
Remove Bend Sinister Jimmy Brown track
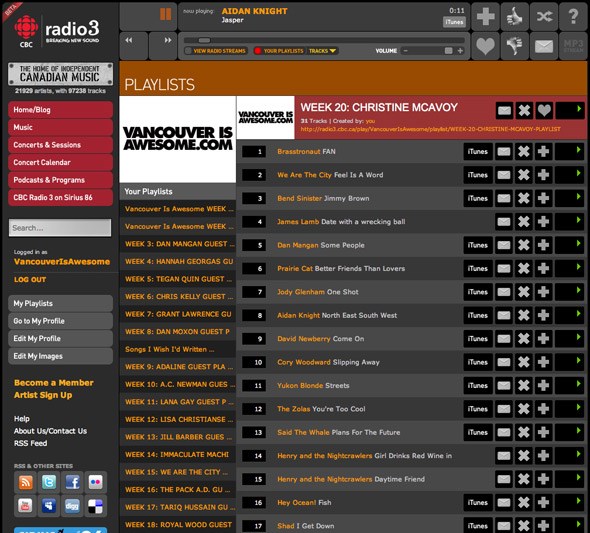[x=524, y=198]
